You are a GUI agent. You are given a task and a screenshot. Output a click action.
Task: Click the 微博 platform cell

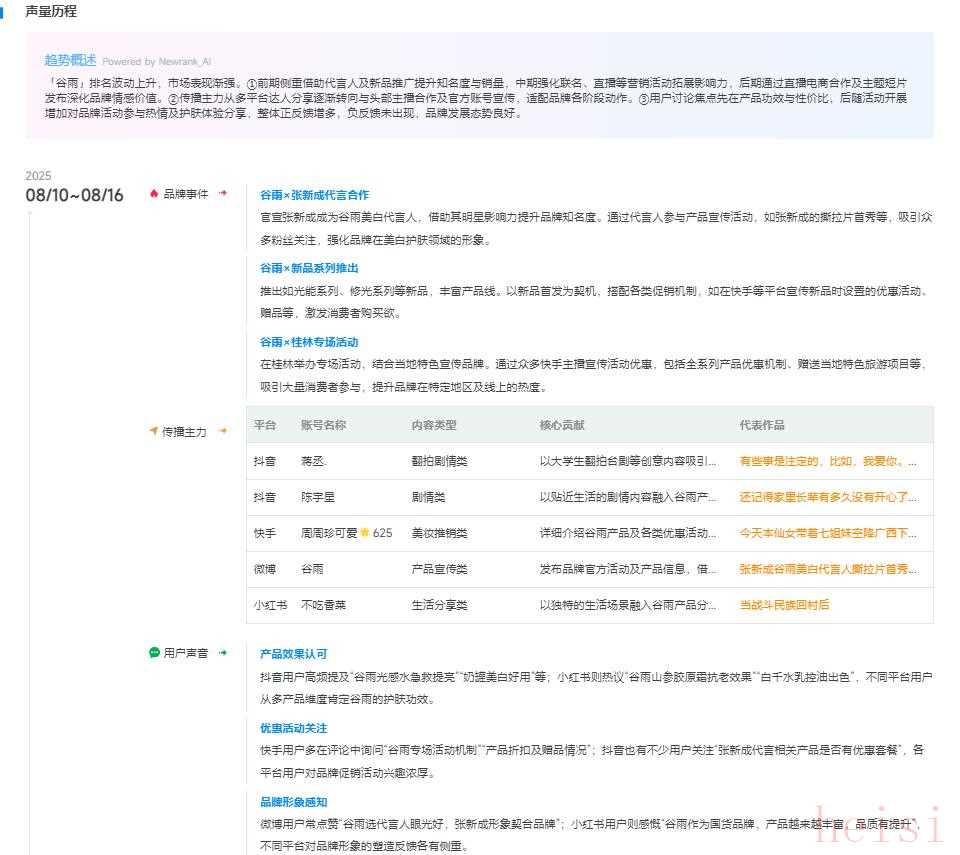(265, 570)
